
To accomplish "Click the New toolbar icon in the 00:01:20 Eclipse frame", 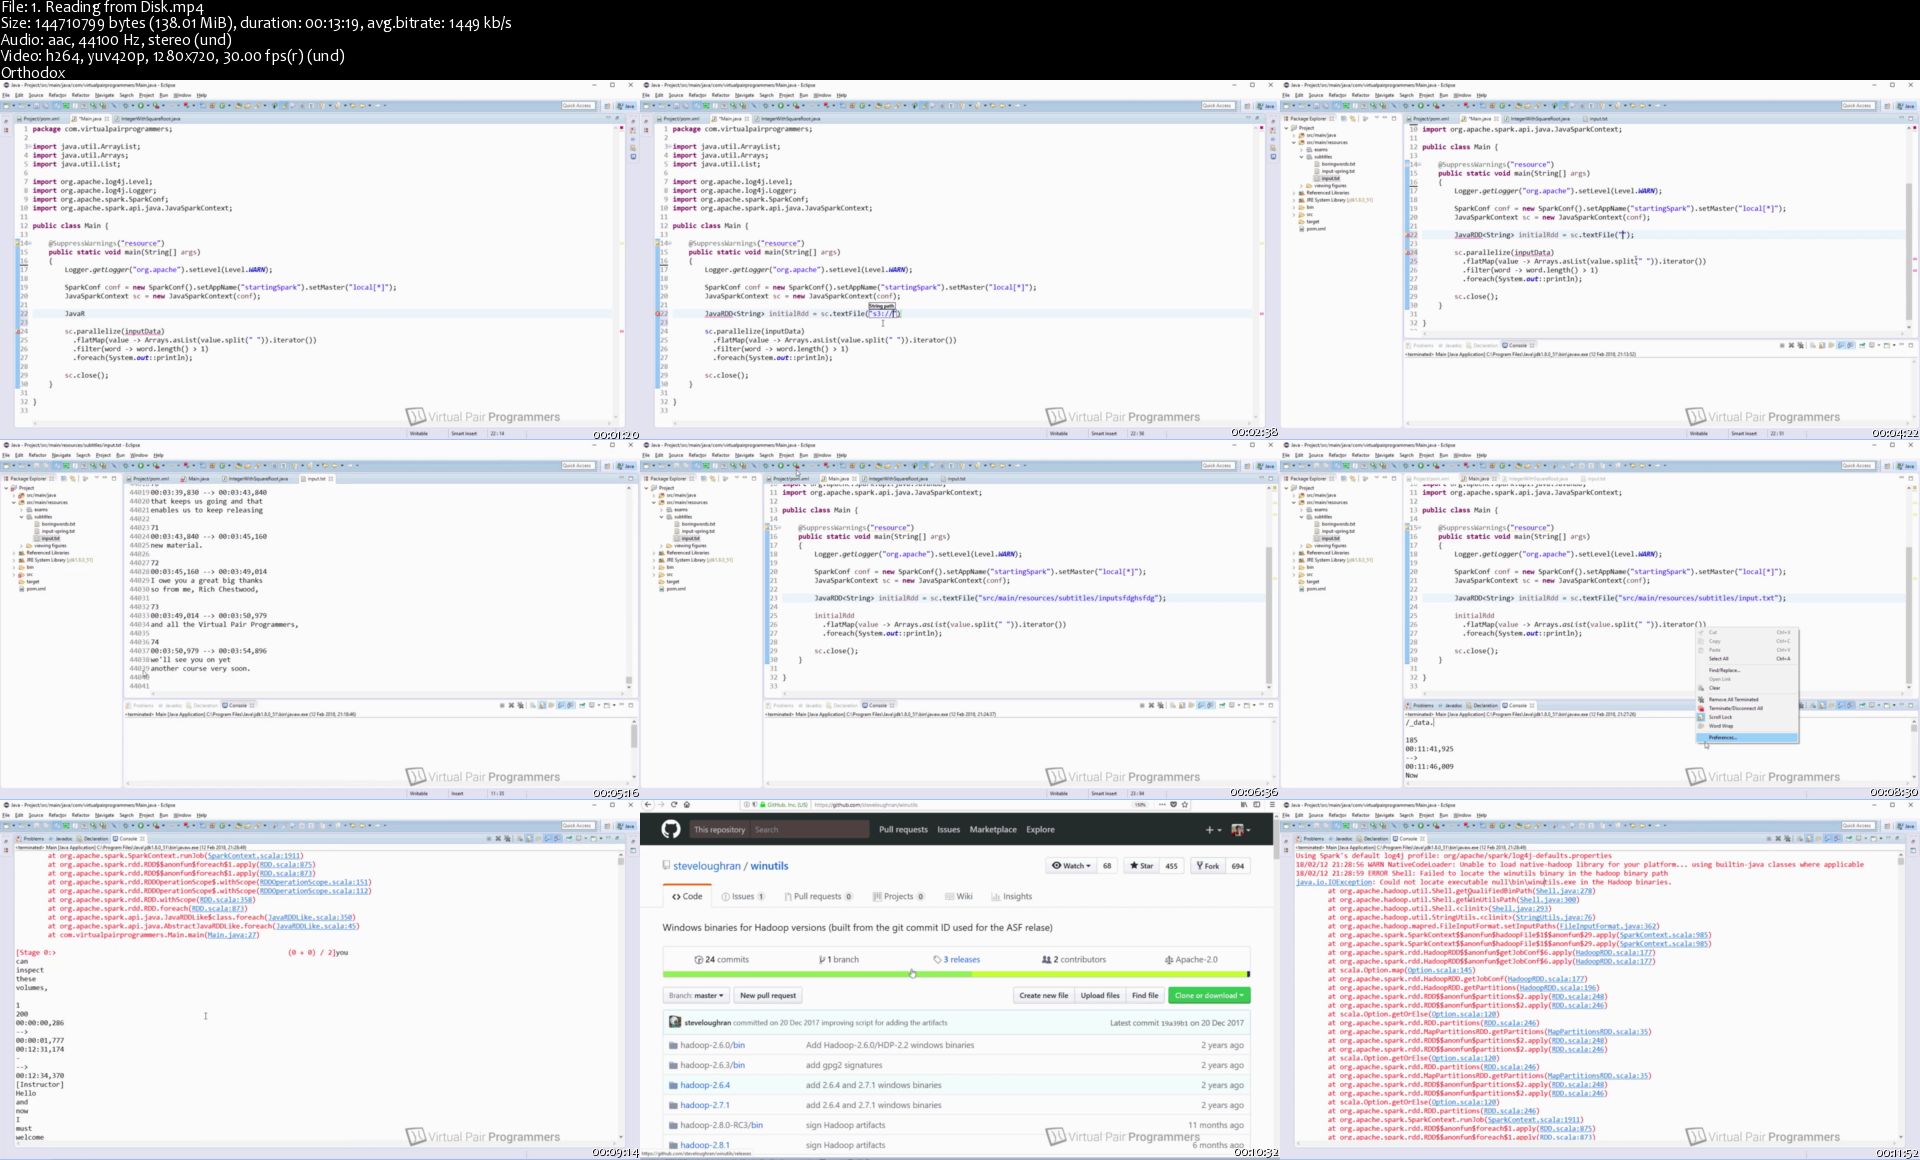I will point(6,105).
